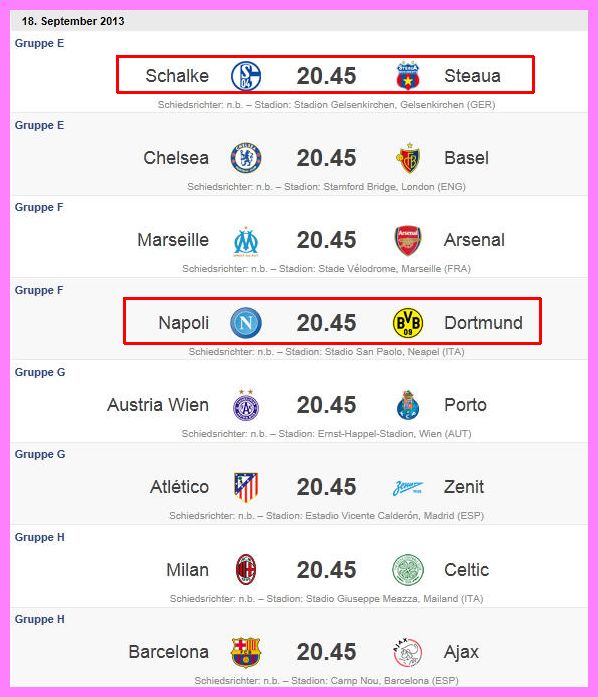Screen dimensions: 598x697
Task: Click the 20.45 kickoff time for Milan–Celtic
Action: pos(326,570)
